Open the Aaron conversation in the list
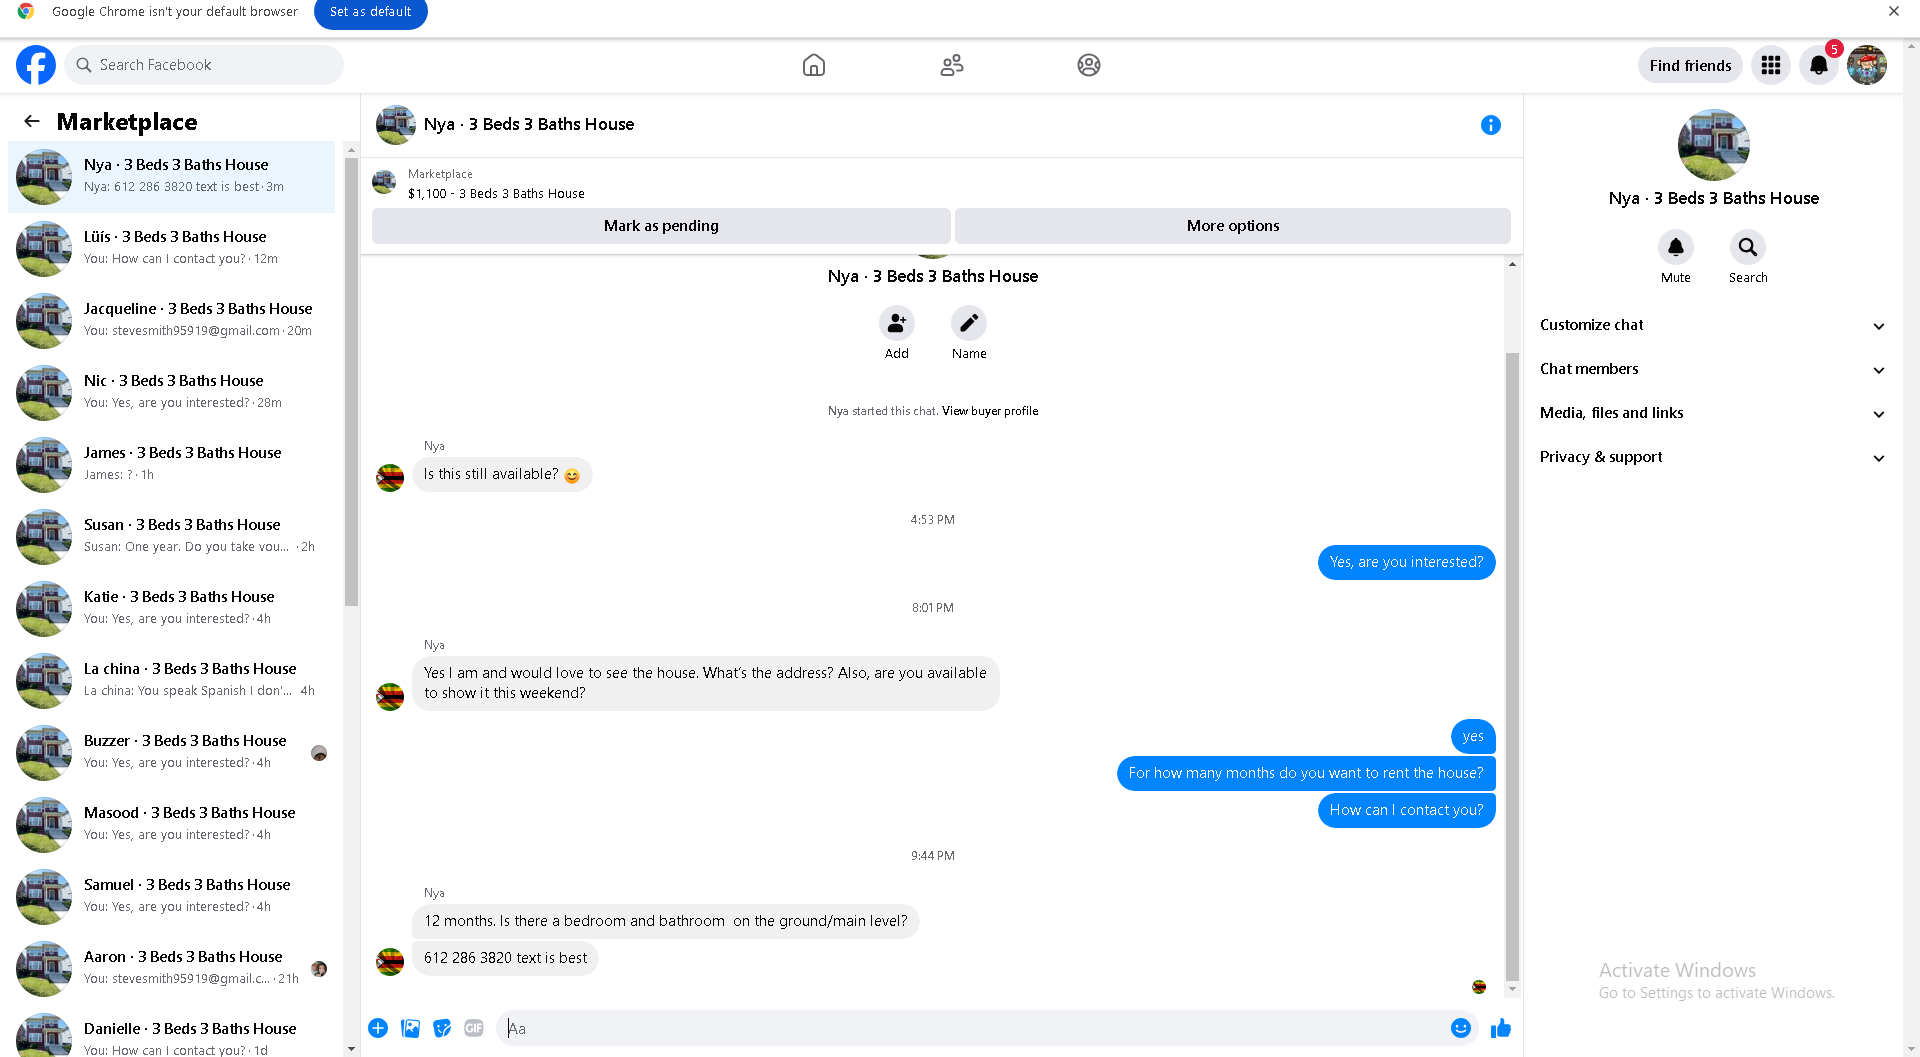The image size is (1920, 1057). (x=172, y=968)
